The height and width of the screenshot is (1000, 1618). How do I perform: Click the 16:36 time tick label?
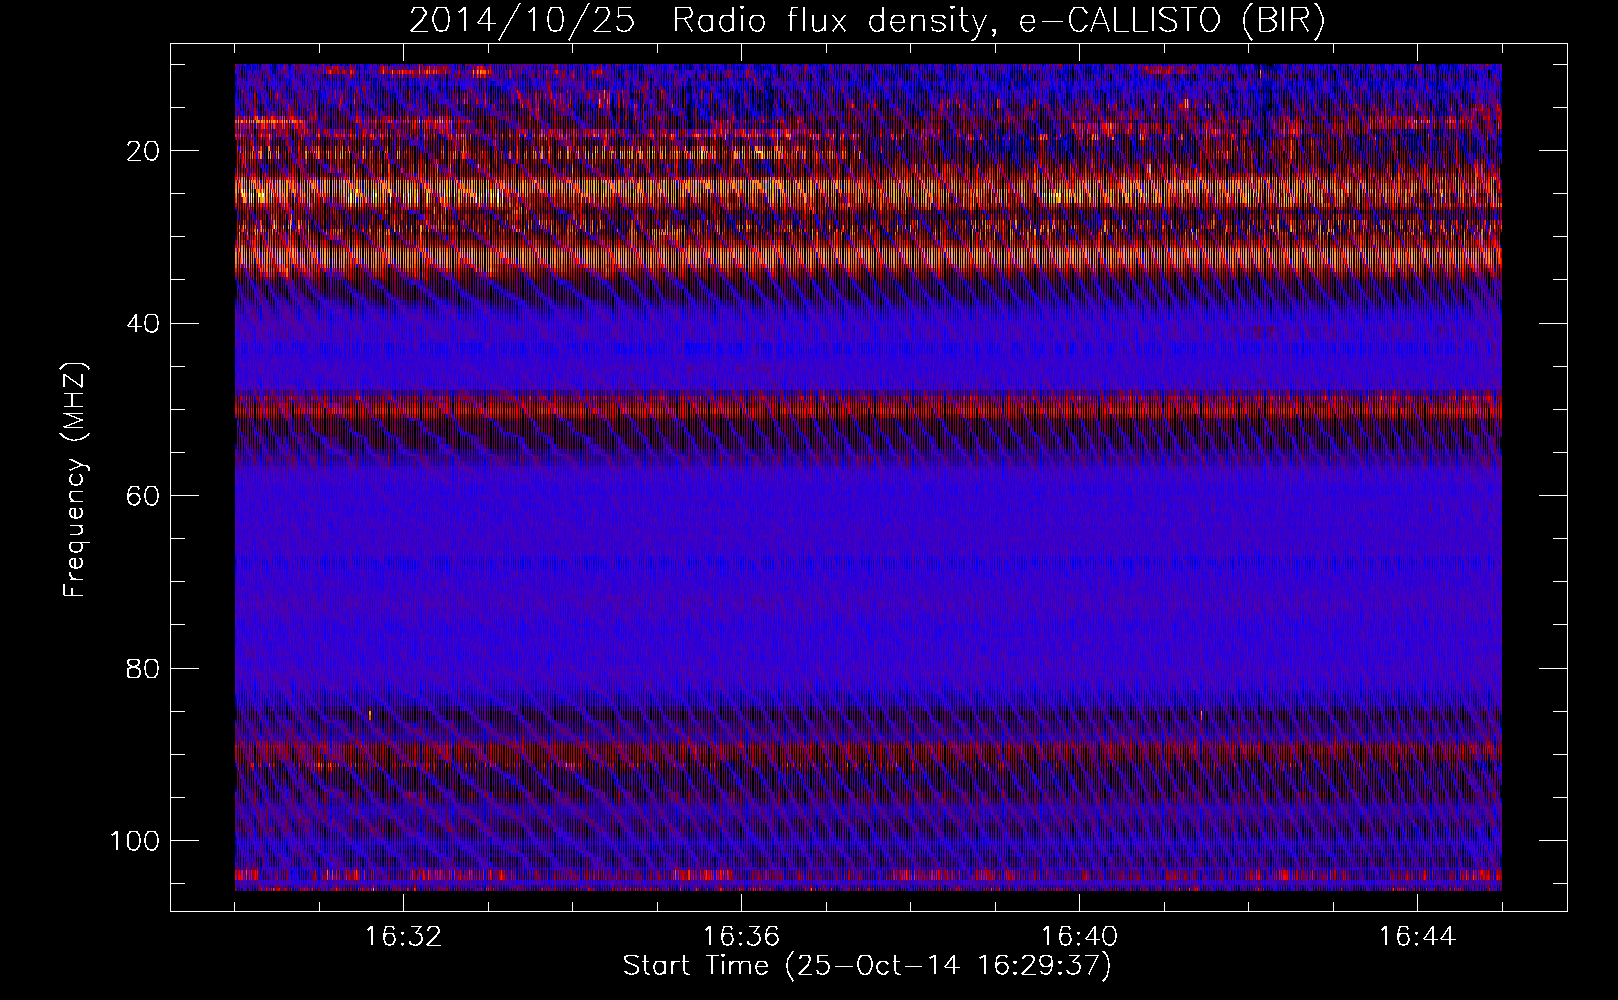click(741, 937)
